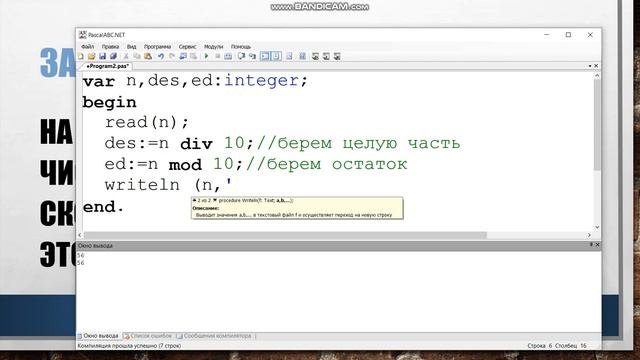Click the horizontal editor scrollbar thumb
Image resolution: width=640 pixels, height=360 pixels.
click(x=285, y=235)
